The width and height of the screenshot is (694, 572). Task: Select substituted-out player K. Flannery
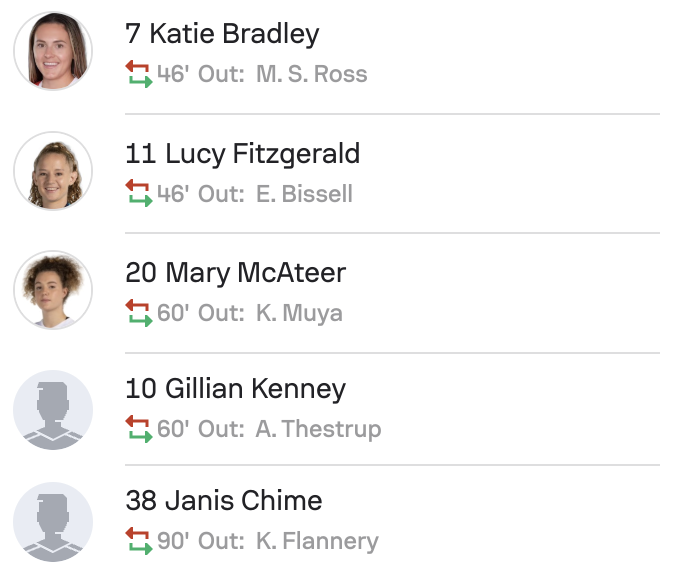tap(317, 543)
